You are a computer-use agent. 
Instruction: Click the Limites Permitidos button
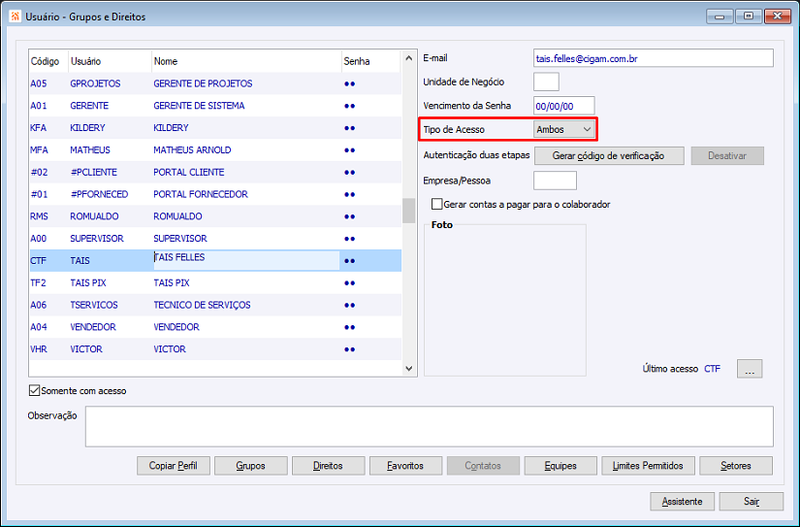click(x=648, y=466)
